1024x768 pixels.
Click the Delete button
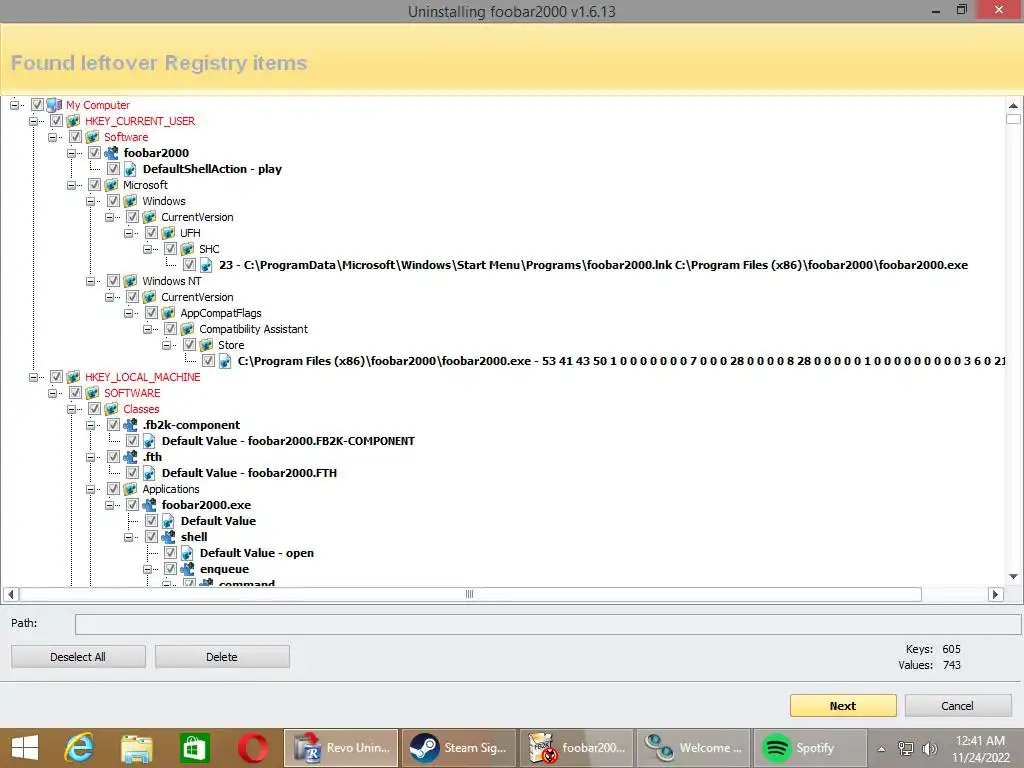click(x=222, y=657)
